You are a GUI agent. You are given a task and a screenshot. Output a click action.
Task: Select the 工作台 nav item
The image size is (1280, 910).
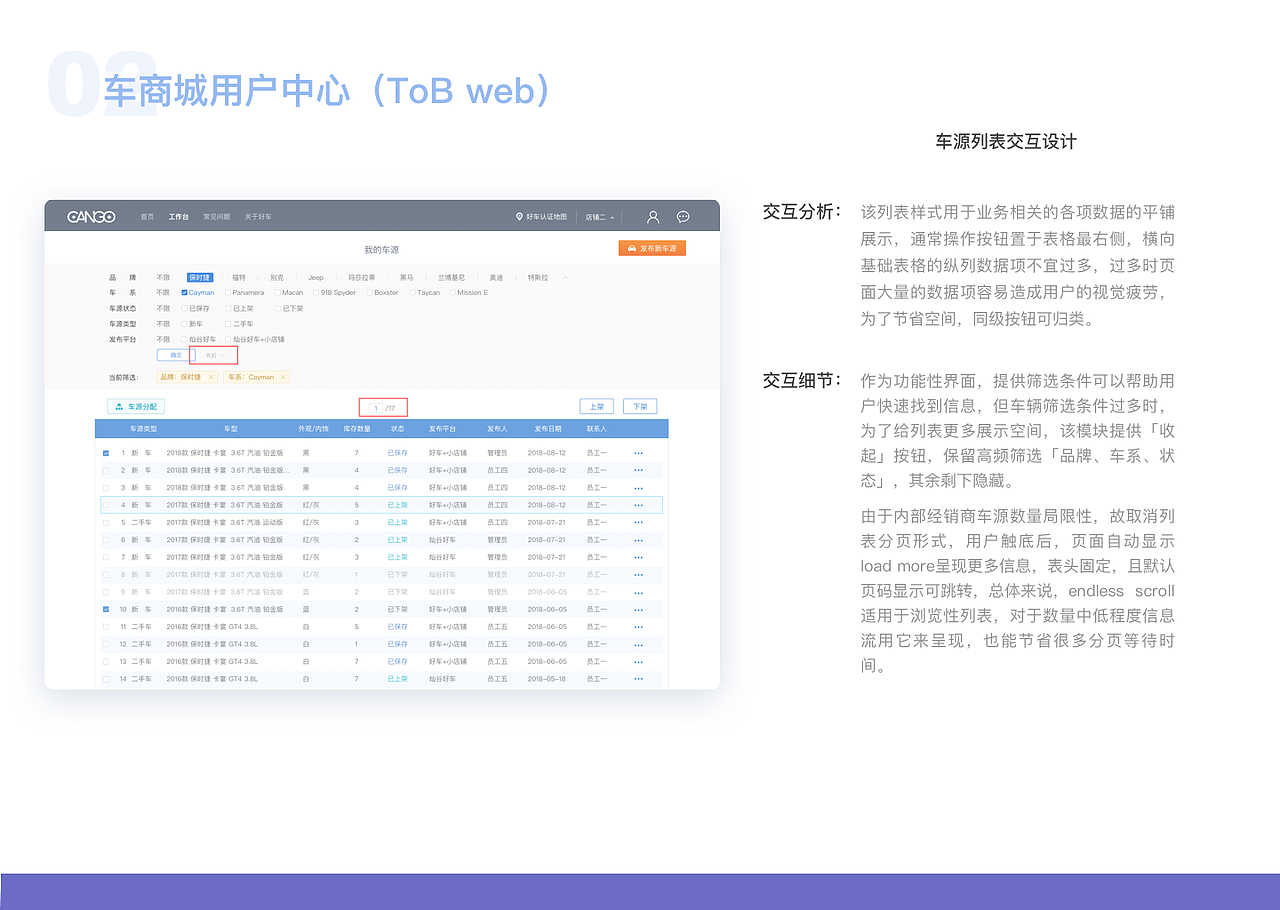pos(178,217)
